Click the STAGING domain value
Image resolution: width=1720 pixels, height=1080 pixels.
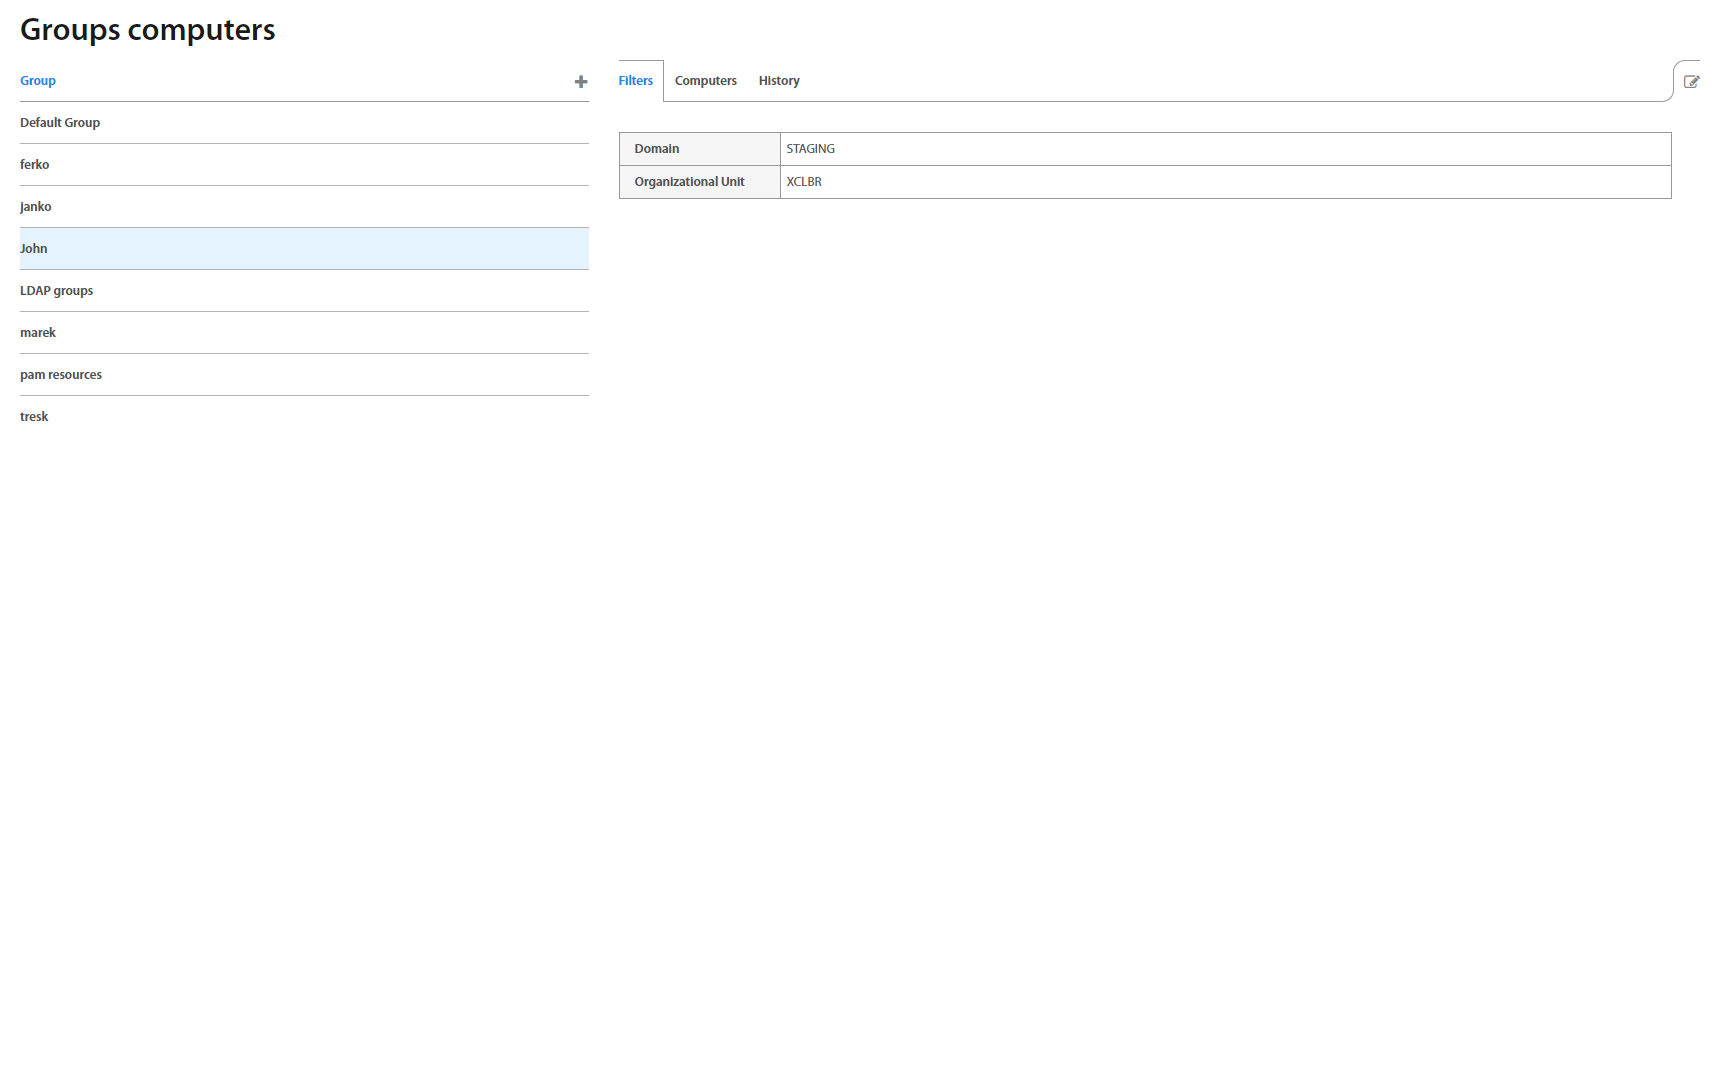[810, 149]
